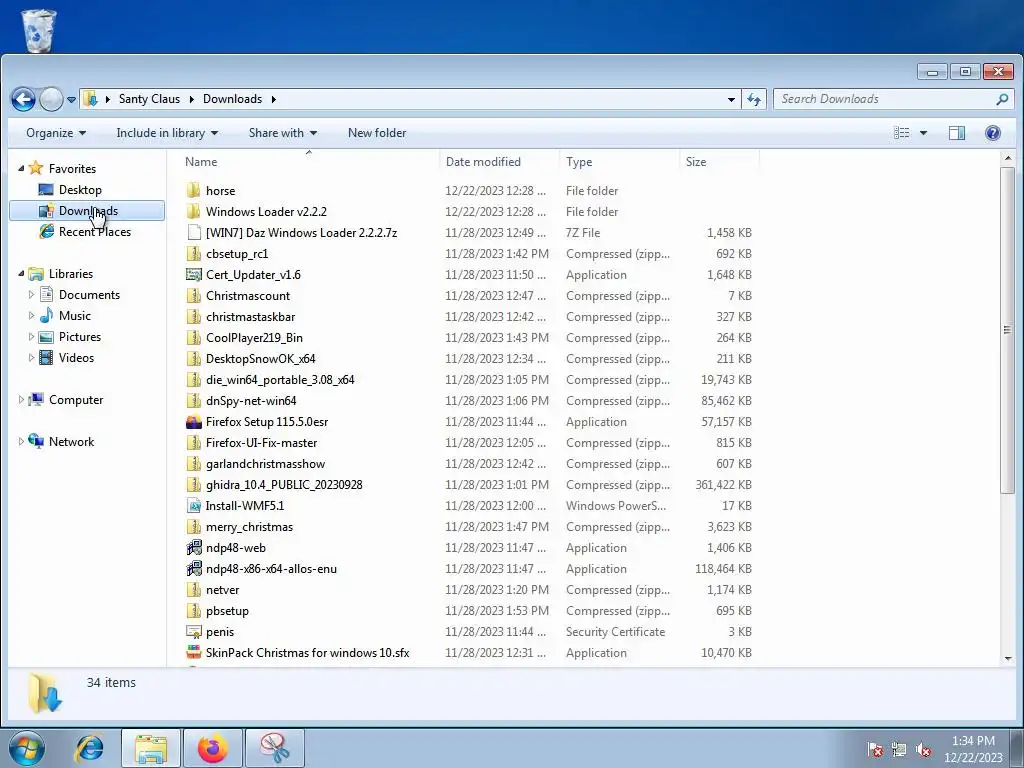The image size is (1024, 768).
Task: Select Desktop under Favorites
Action: click(80, 189)
